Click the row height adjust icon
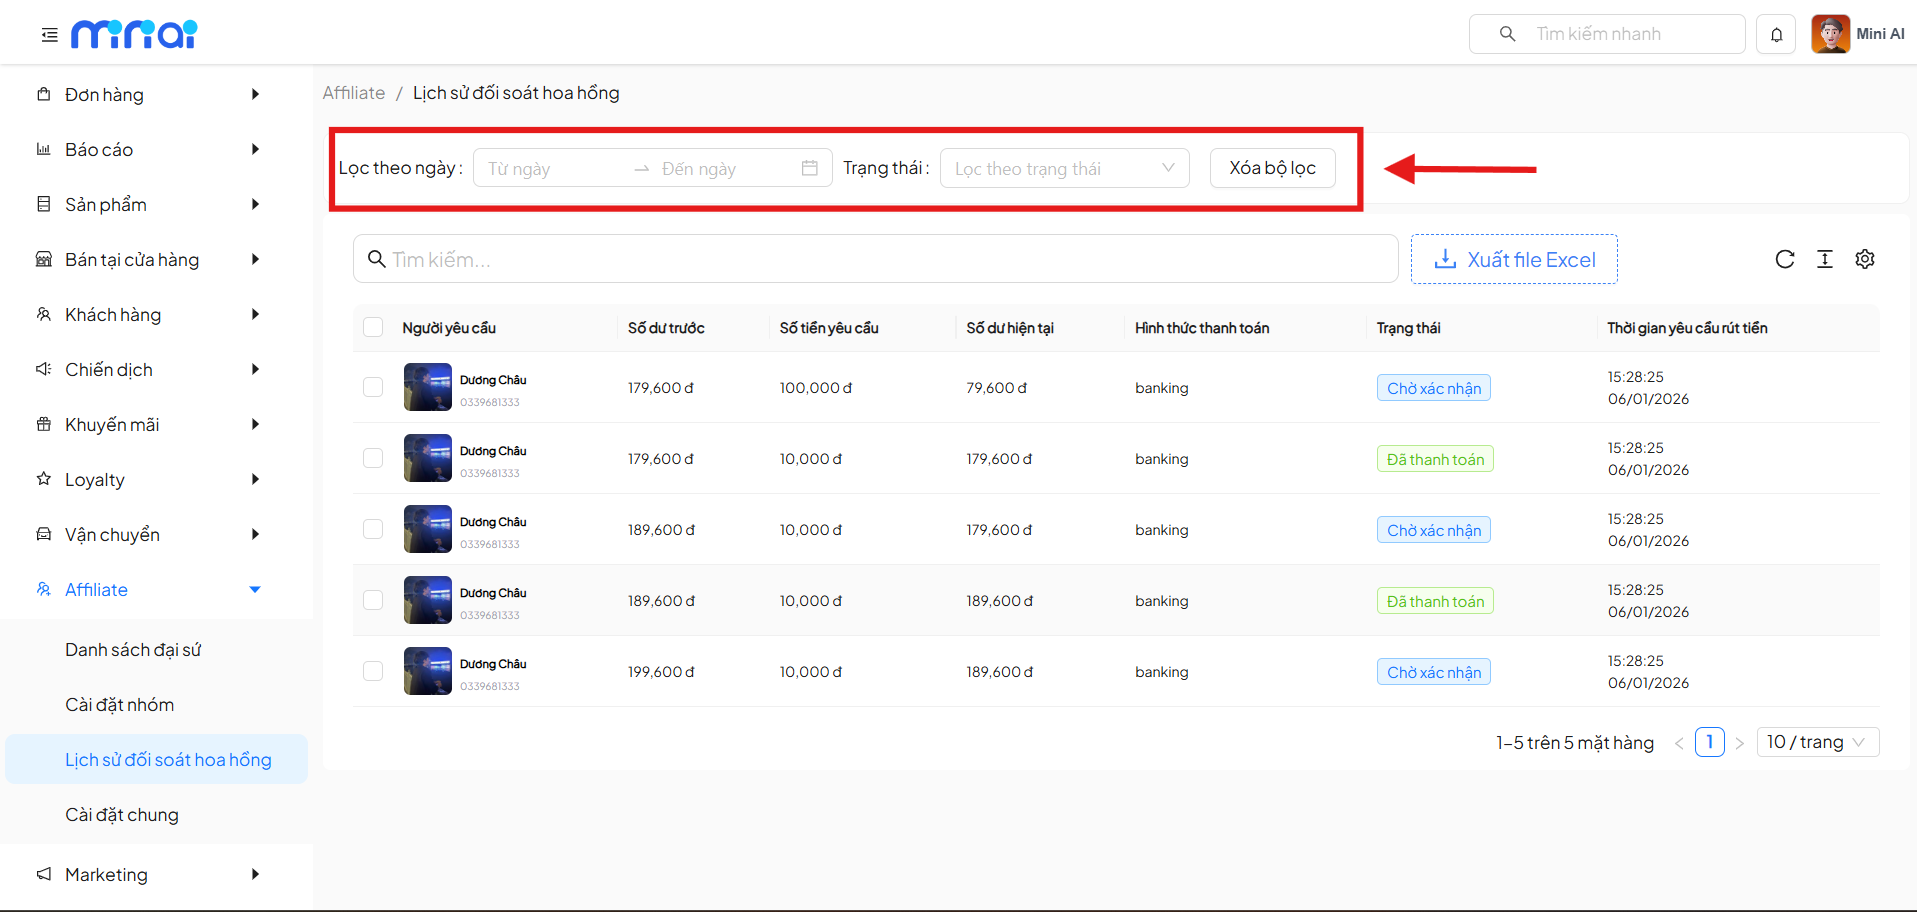The height and width of the screenshot is (912, 1917). (x=1824, y=260)
